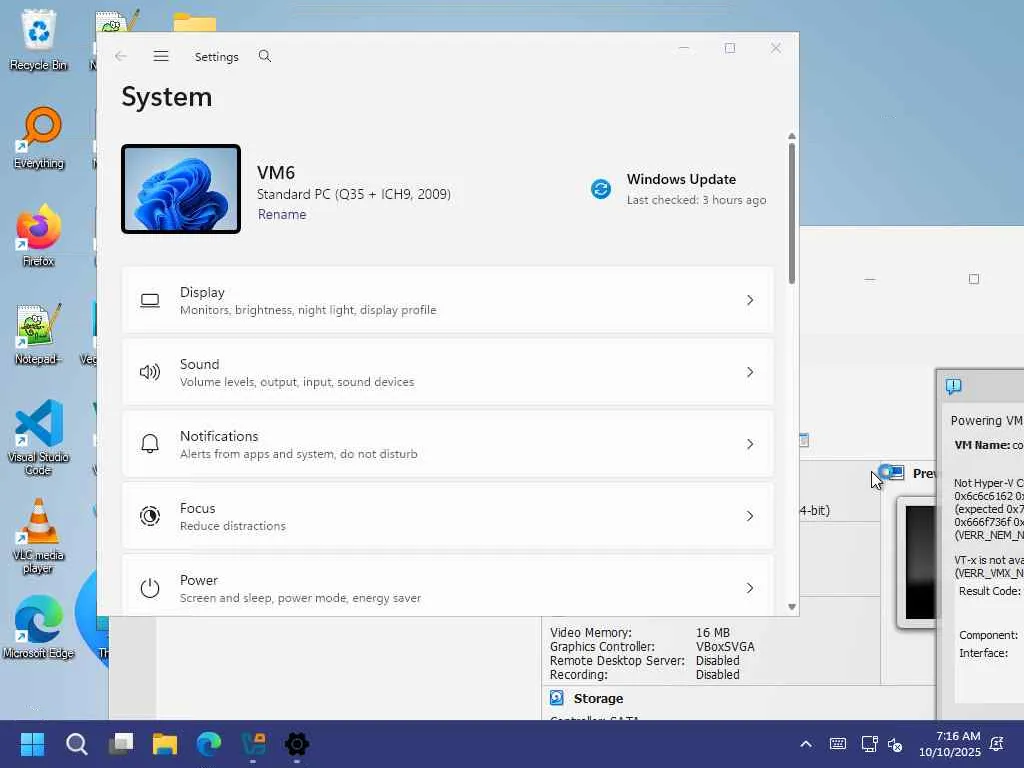Click the Settings window vertical scrollbar
This screenshot has height=768, width=1024.
point(792,212)
